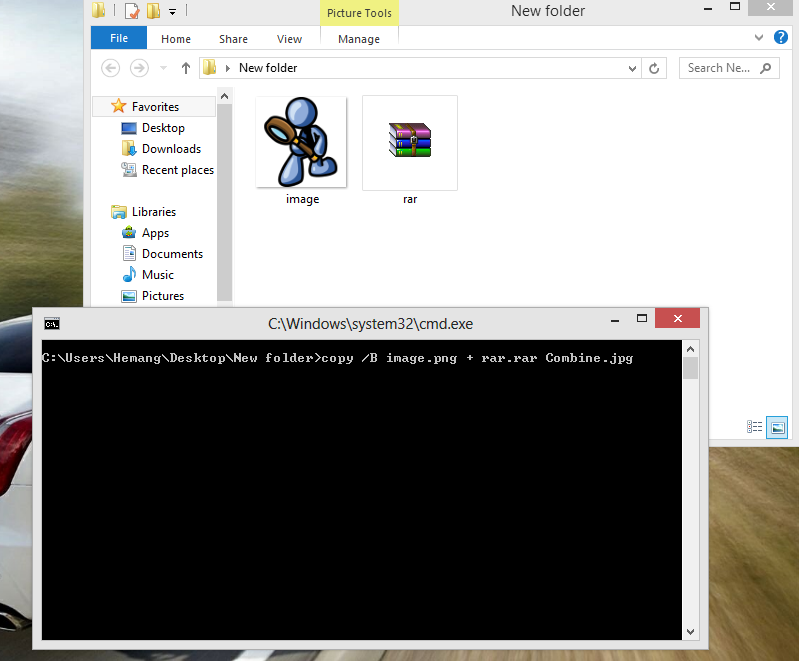The width and height of the screenshot is (799, 661).
Task: Click the cmd scrollbar thumb
Action: [690, 368]
